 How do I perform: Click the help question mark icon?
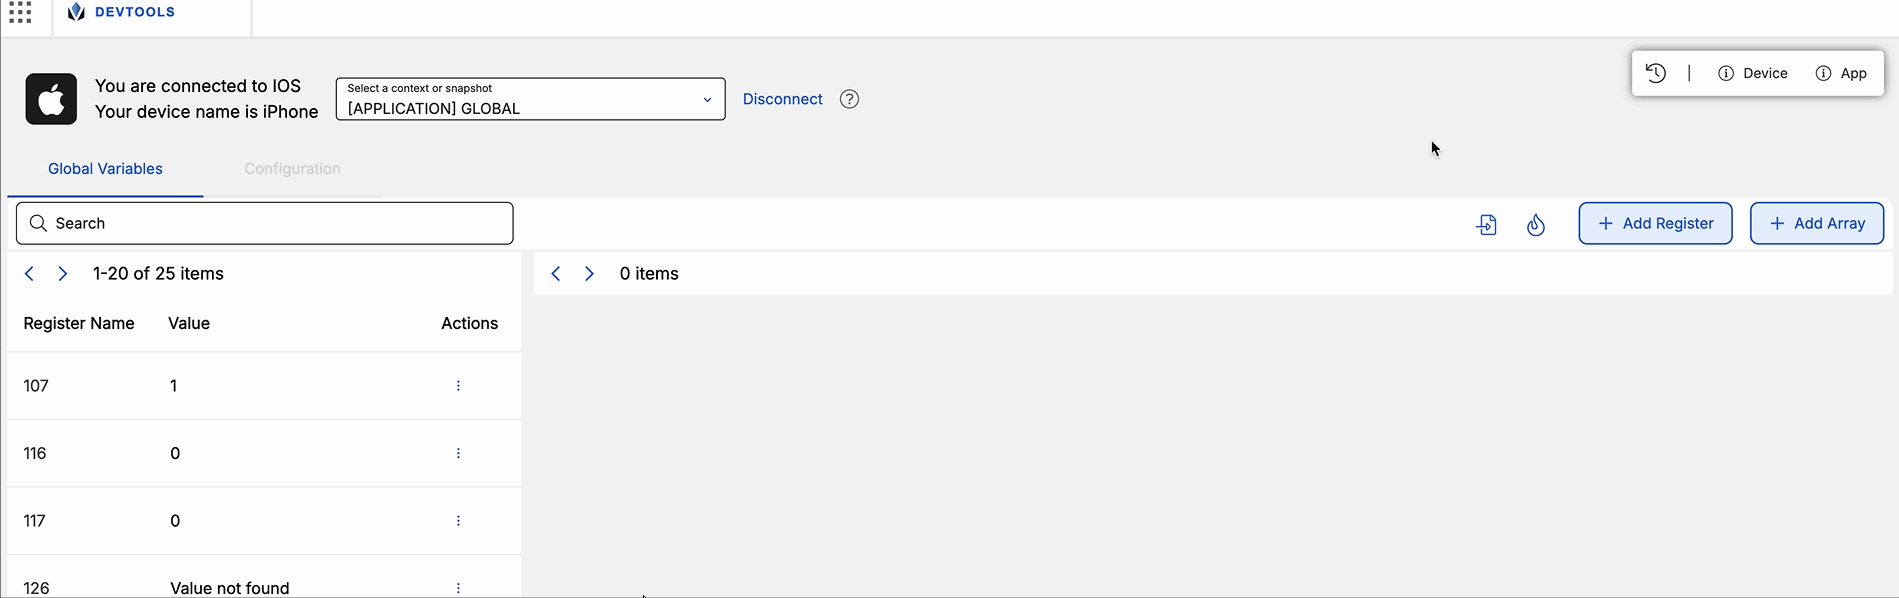[849, 99]
